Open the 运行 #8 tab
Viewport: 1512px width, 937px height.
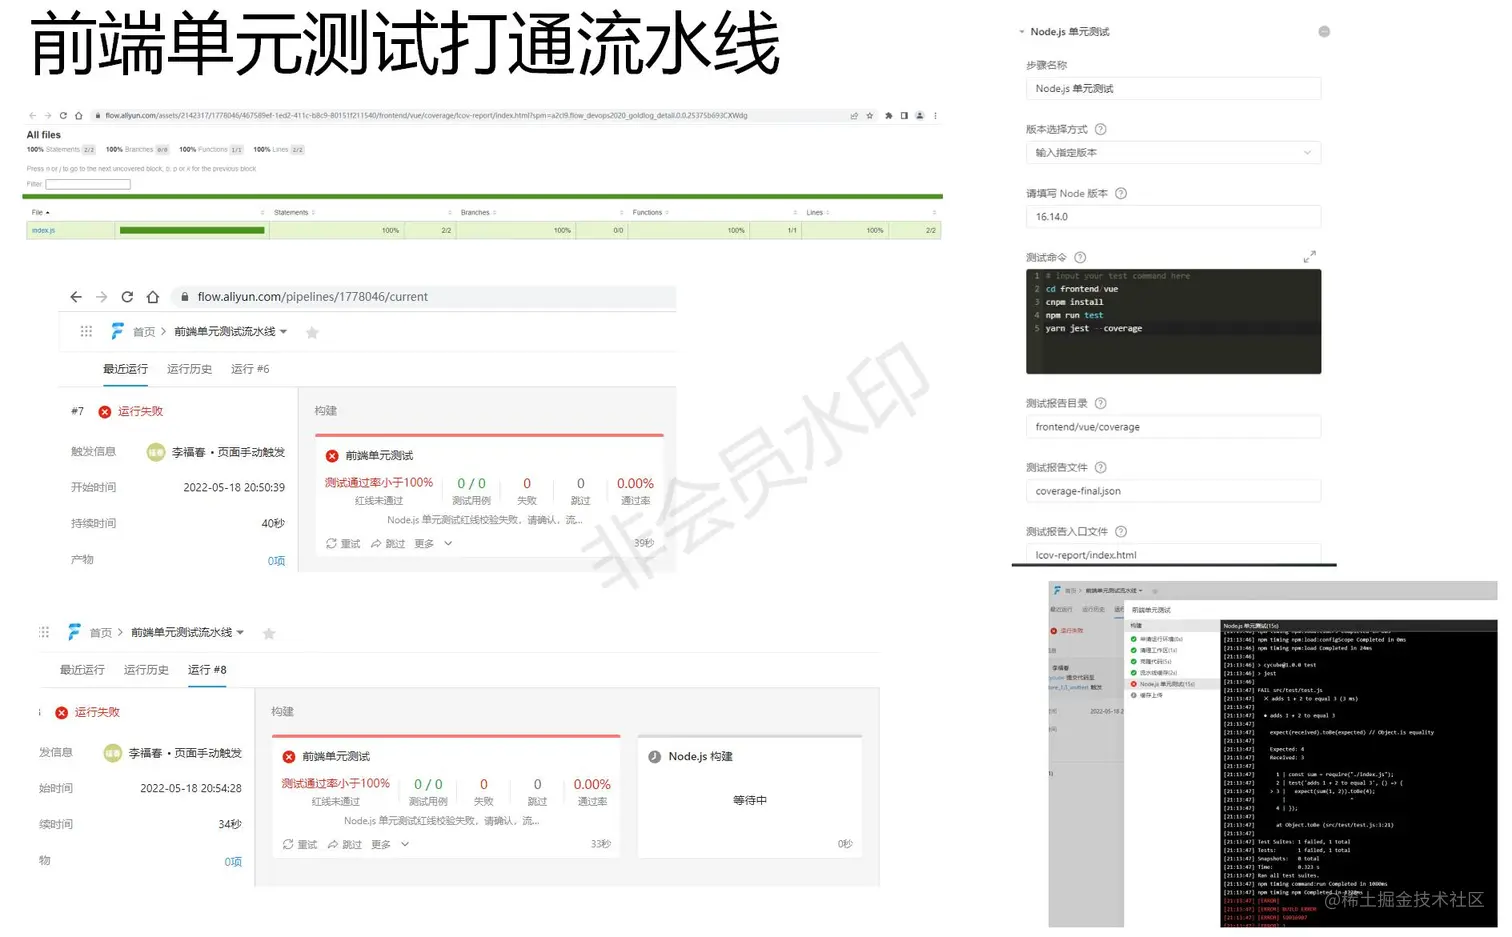point(207,670)
